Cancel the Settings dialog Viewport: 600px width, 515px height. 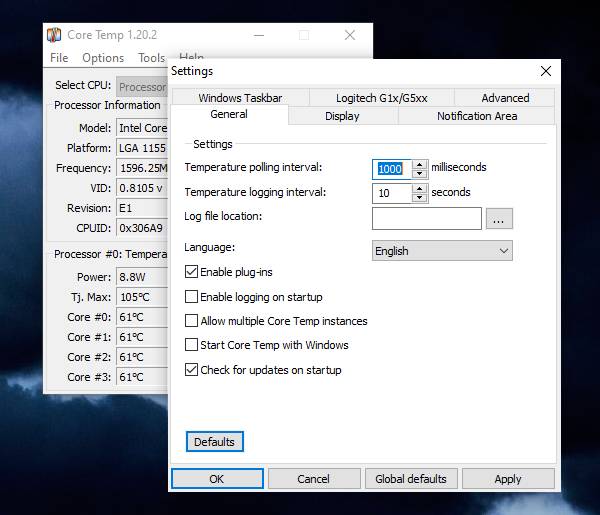pyautogui.click(x=313, y=479)
